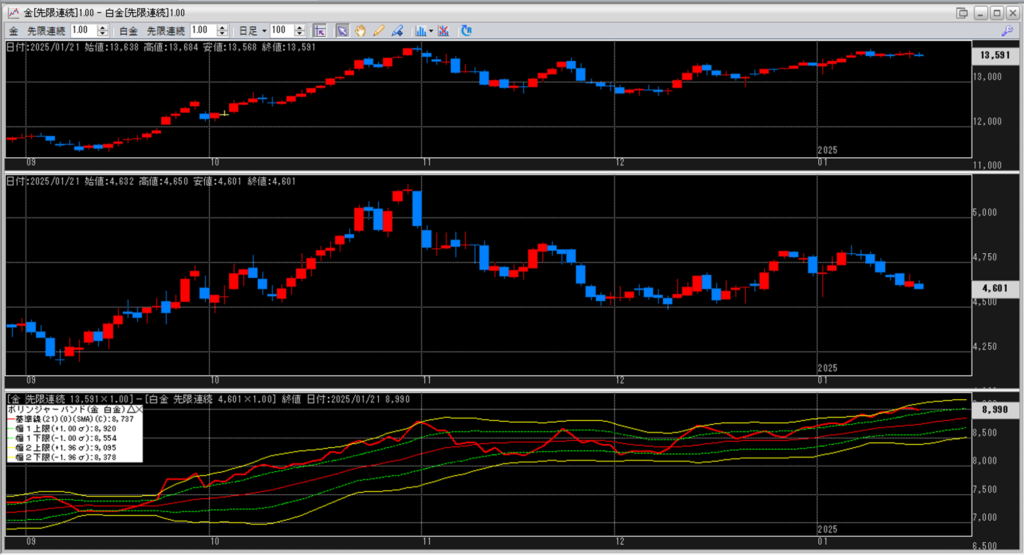Open the 日足 timeframe dropdown

[x=251, y=31]
